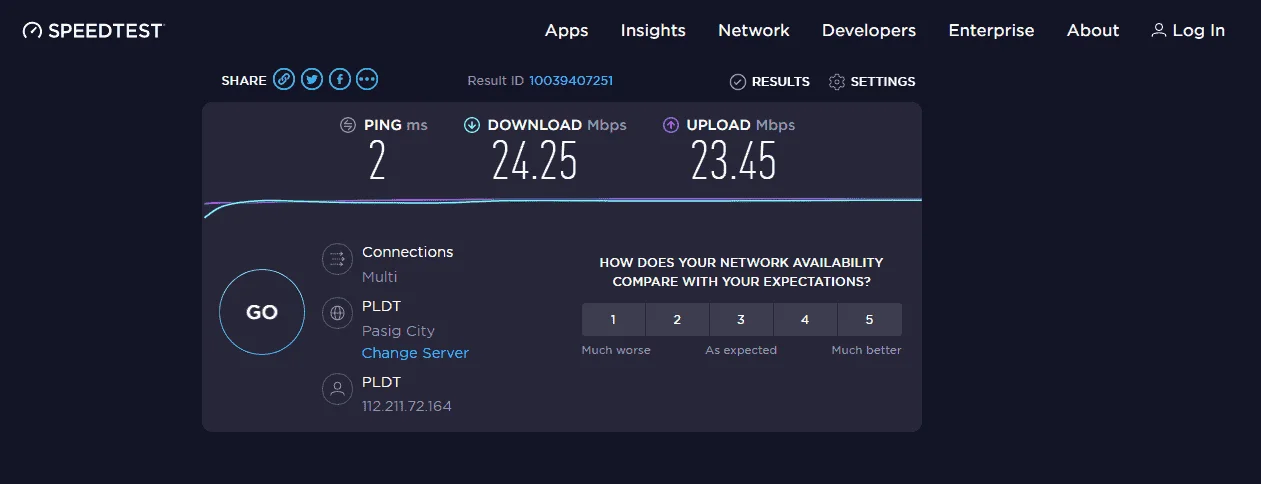Viewport: 1261px width, 484px height.
Task: Rate network availability 3 As expected
Action: coord(741,320)
